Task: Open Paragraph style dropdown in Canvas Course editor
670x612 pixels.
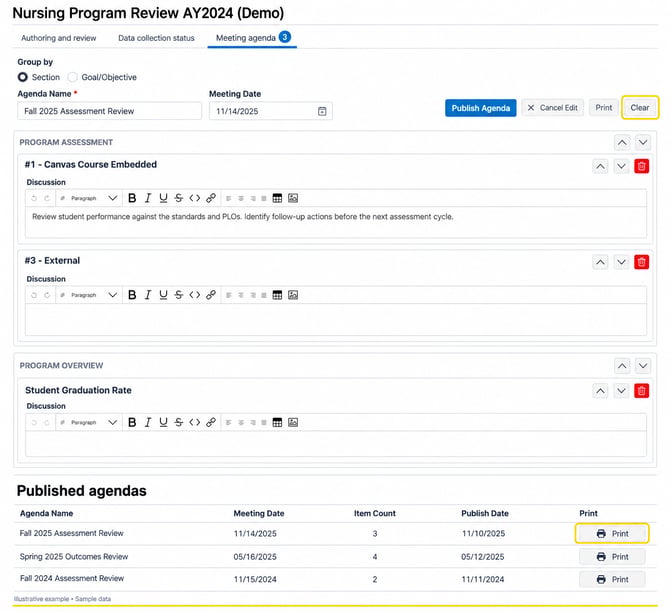Action: pos(89,198)
